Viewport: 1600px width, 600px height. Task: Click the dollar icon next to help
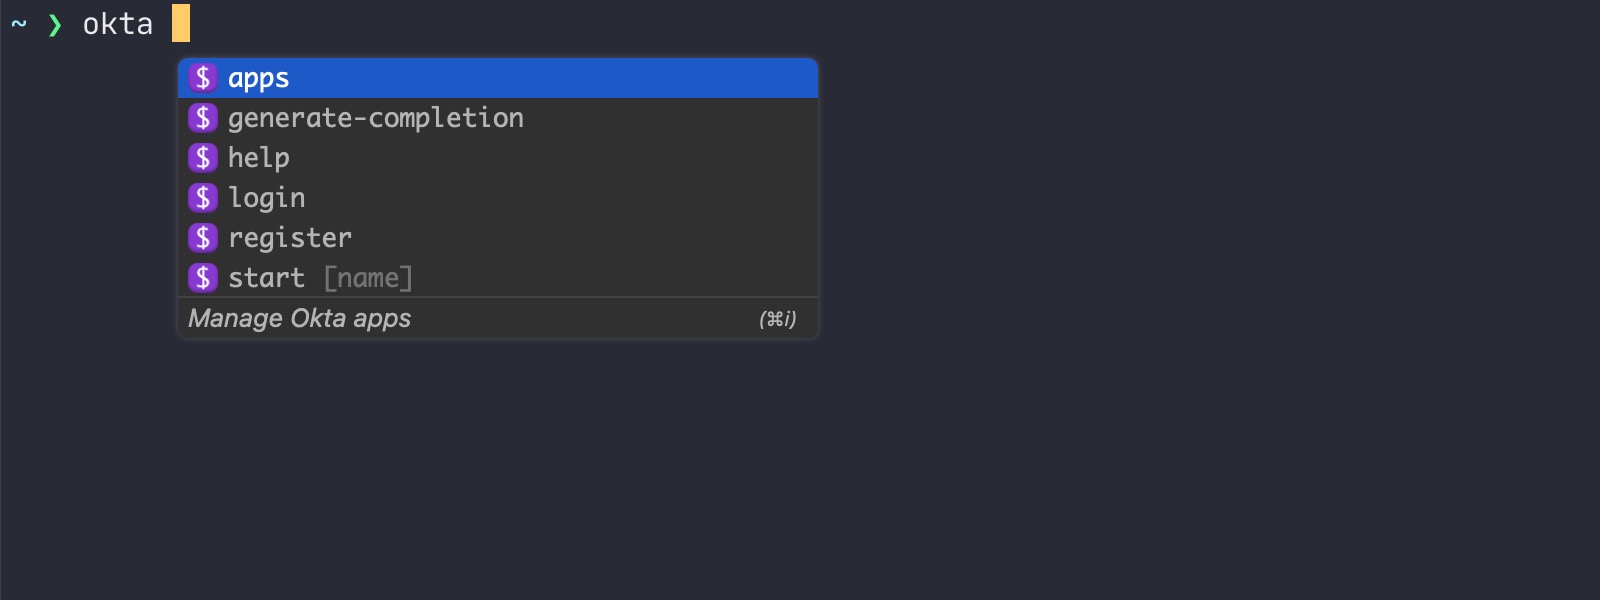click(x=203, y=158)
